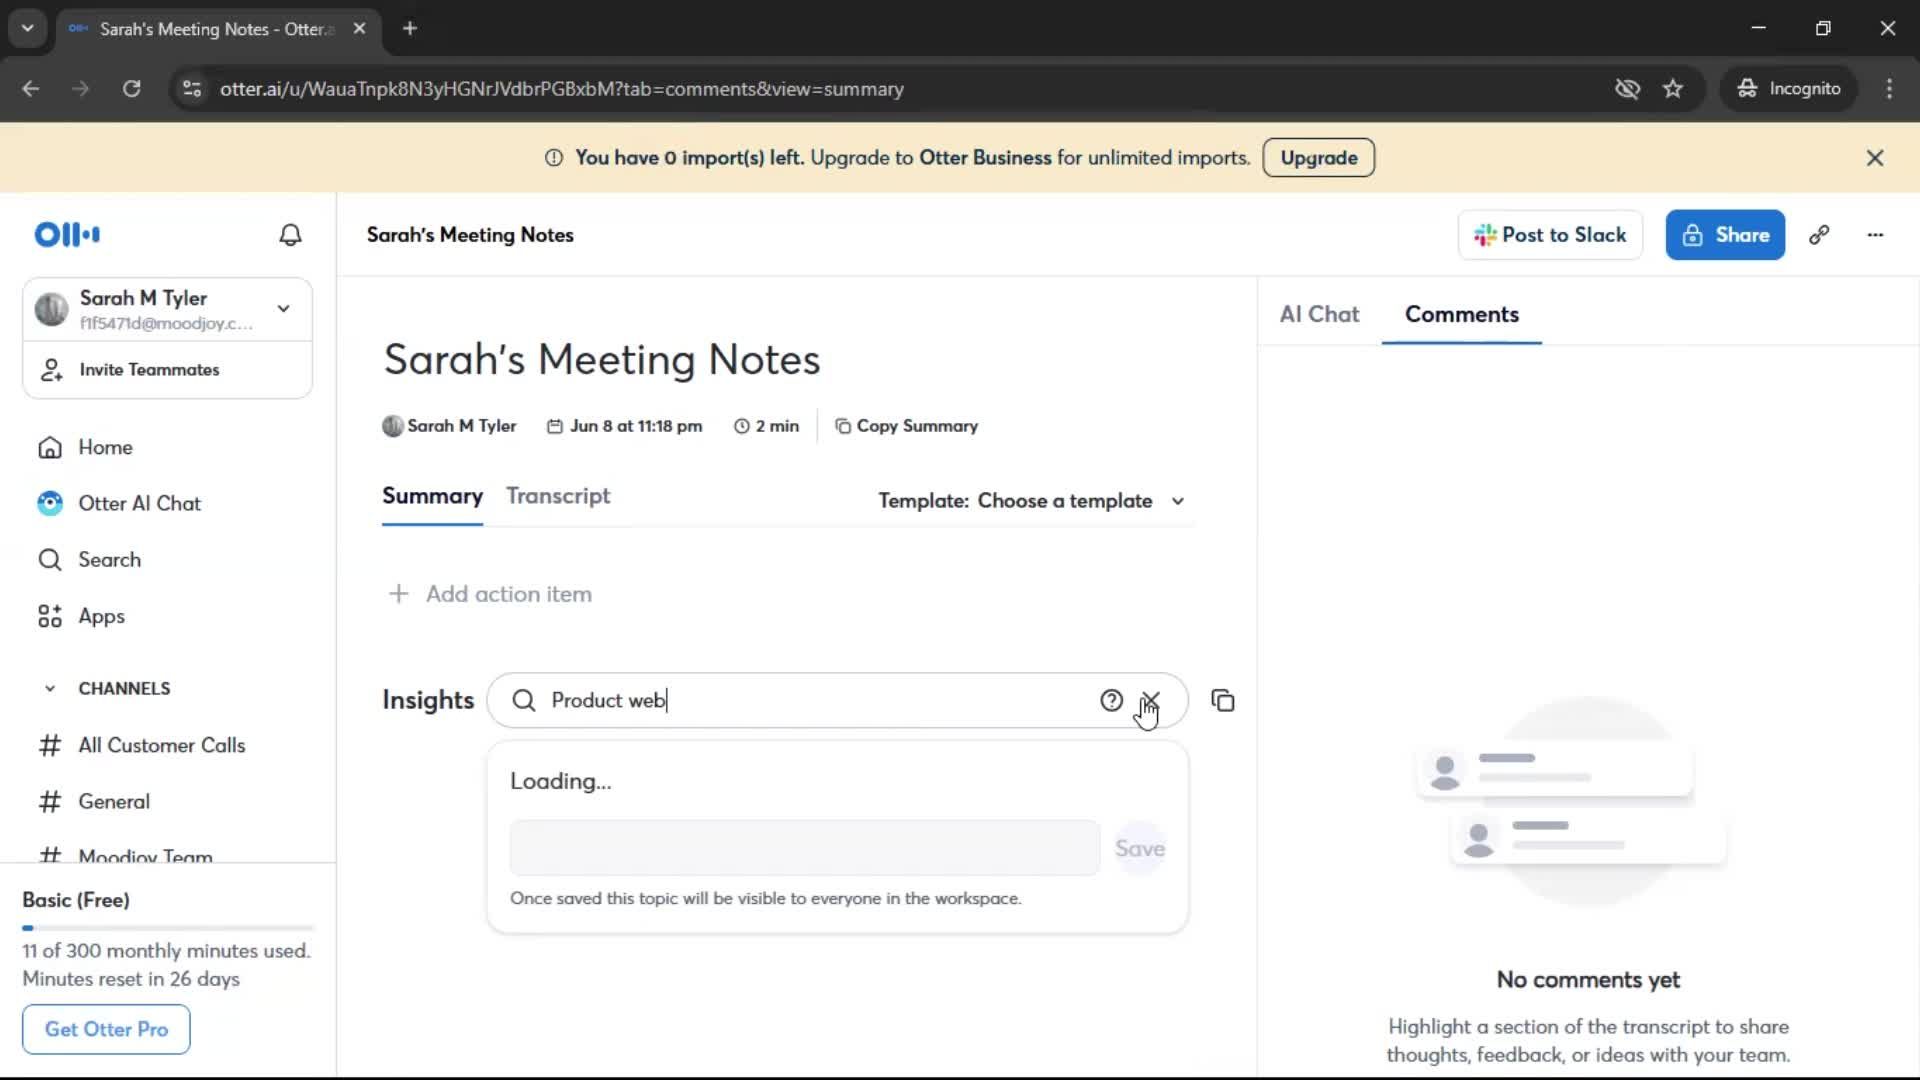Click the Basic (Free) plan label
The width and height of the screenshot is (1920, 1080).
[x=76, y=900]
